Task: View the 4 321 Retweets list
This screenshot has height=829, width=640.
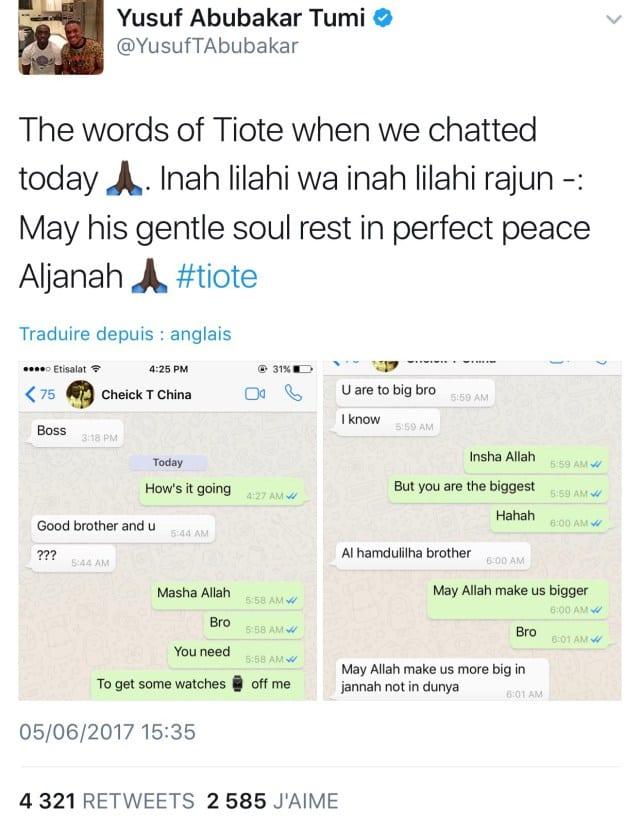Action: click(107, 801)
